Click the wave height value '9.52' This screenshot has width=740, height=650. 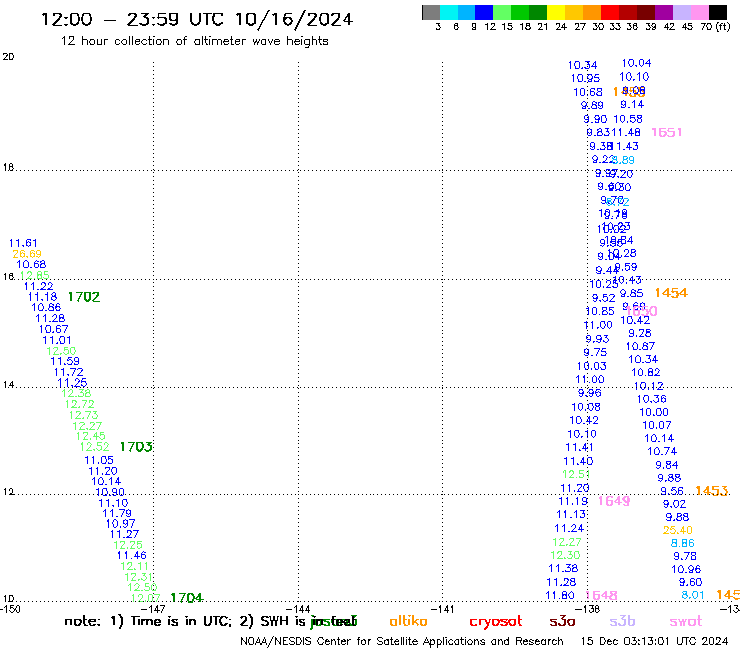pos(604,298)
